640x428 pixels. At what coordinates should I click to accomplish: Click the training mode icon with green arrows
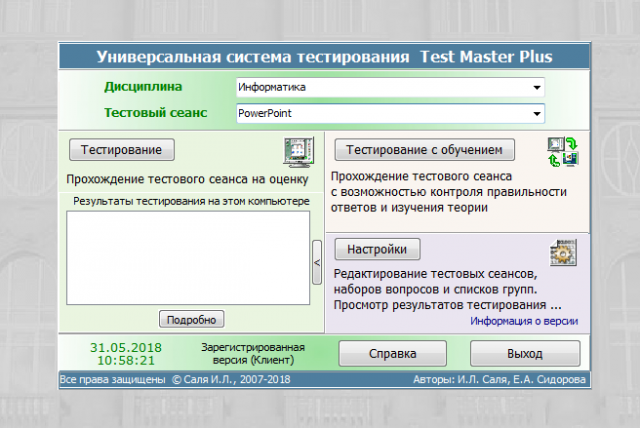pos(563,152)
